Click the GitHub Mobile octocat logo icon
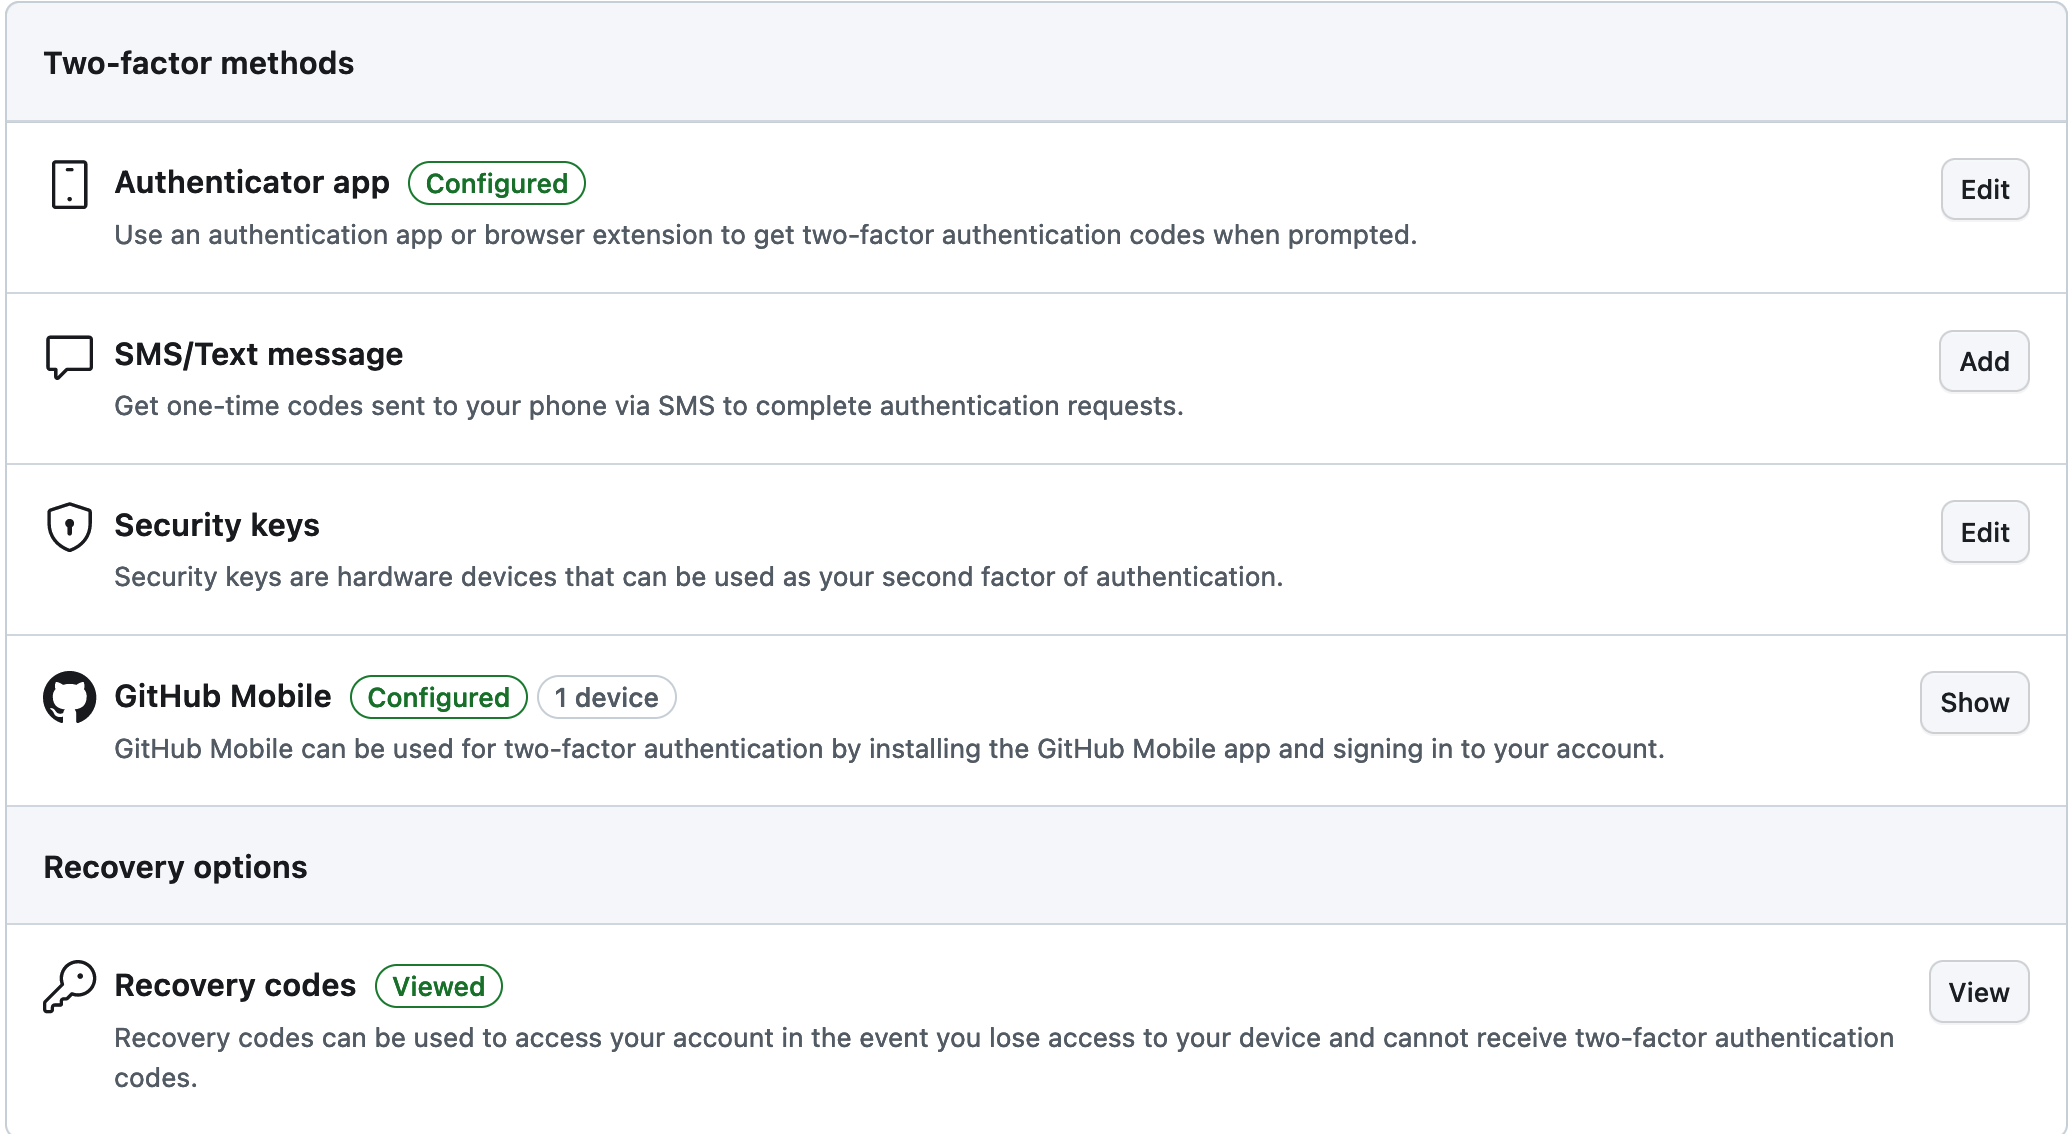Image resolution: width=2068 pixels, height=1134 pixels. point(68,698)
